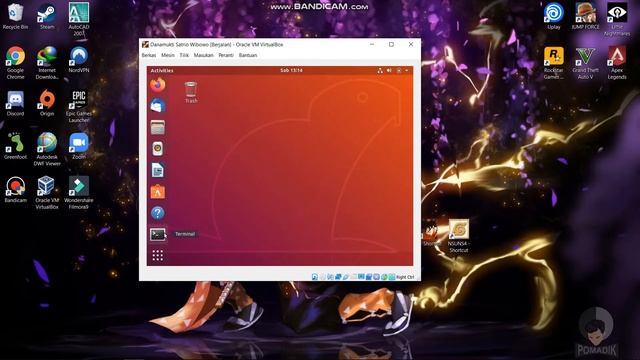
Task: Show Applications grid in the dock
Action: click(x=158, y=256)
